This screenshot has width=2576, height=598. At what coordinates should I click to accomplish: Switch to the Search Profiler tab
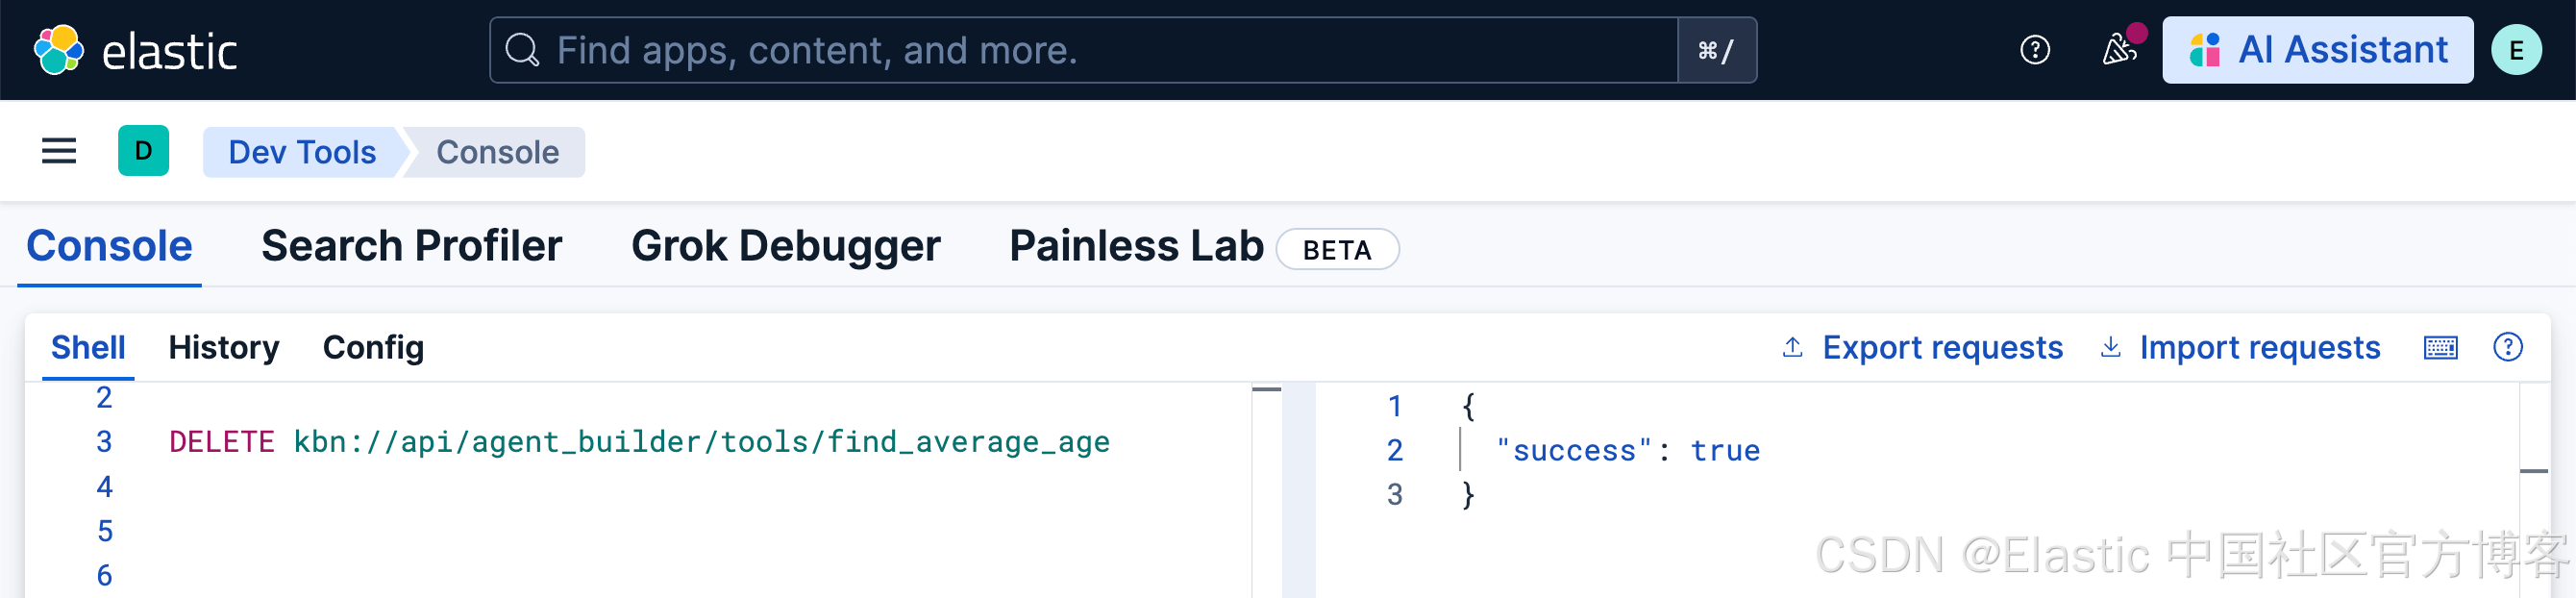pyautogui.click(x=411, y=246)
